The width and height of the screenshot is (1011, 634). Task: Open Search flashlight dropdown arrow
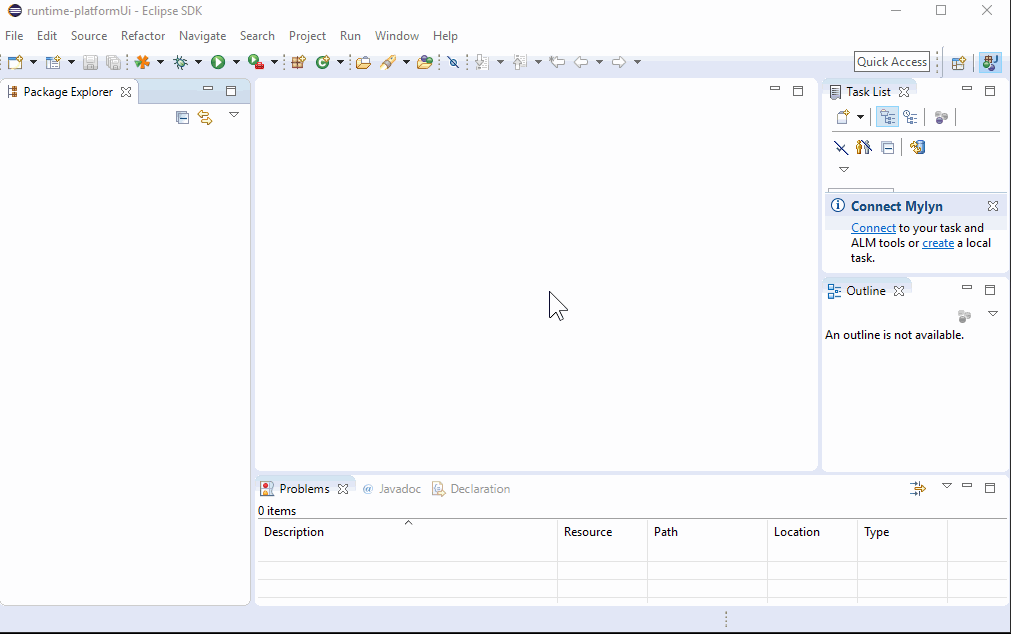pos(406,62)
